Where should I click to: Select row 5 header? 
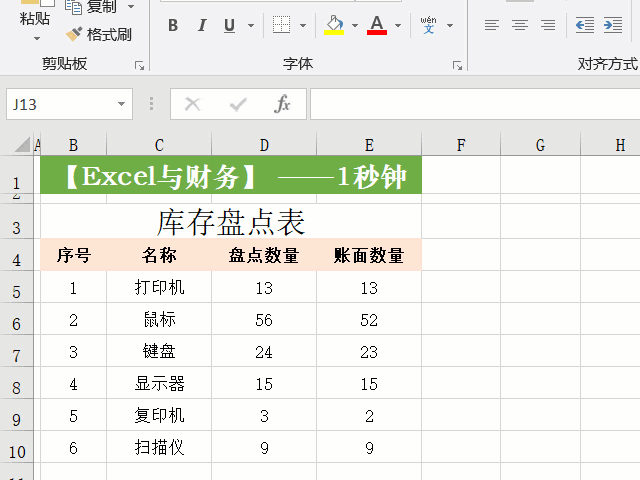pos(16,291)
